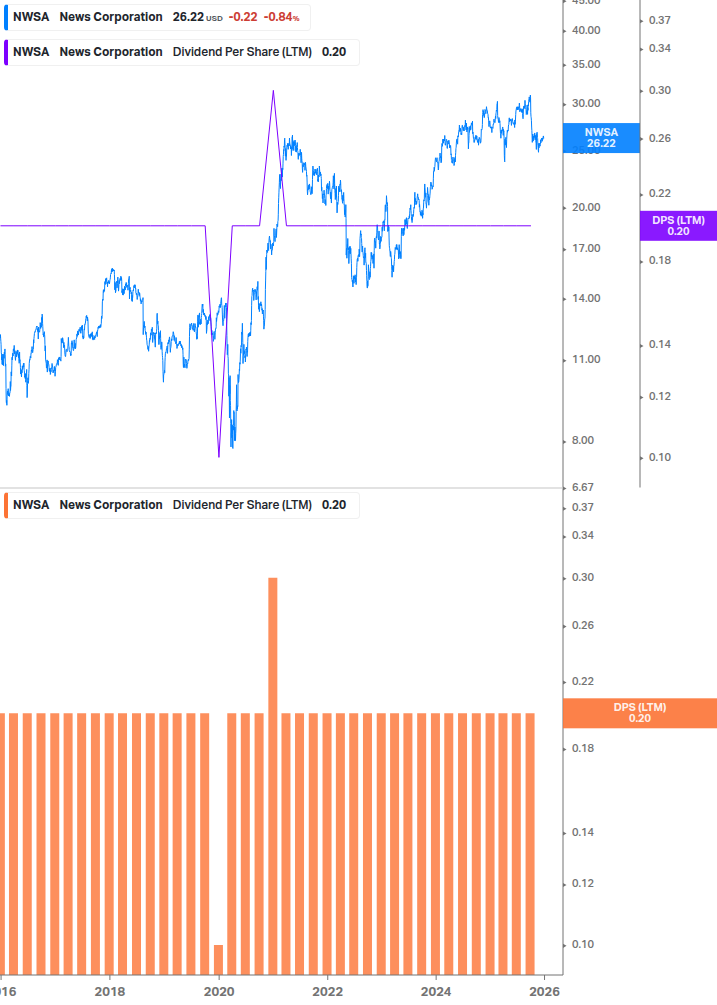Click the tallest orange bar reaching 0.30
The height and width of the screenshot is (1005, 717).
(273, 776)
